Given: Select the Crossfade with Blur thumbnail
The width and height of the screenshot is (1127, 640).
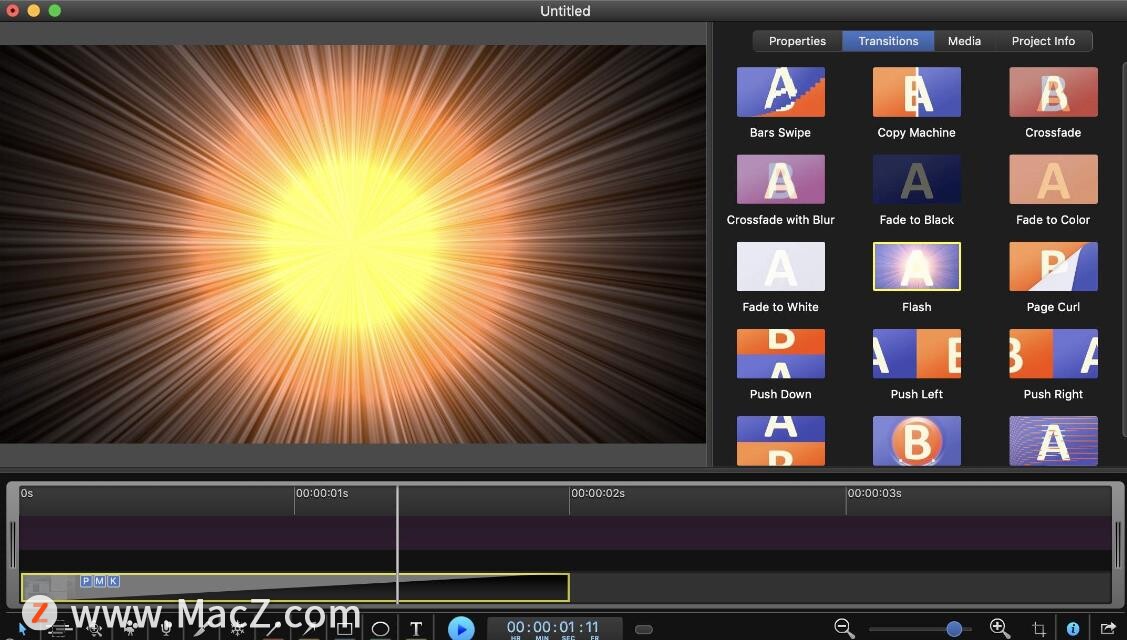Looking at the screenshot, I should [781, 179].
